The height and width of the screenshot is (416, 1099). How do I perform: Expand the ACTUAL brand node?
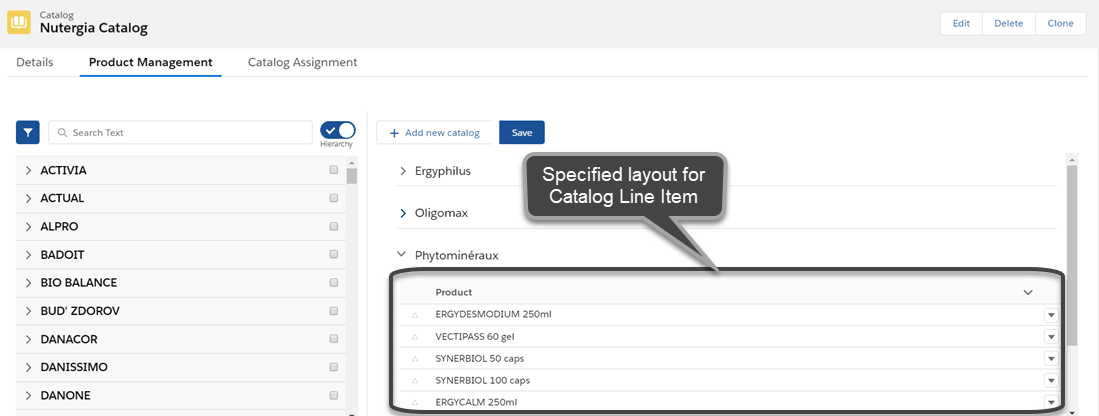pos(29,199)
